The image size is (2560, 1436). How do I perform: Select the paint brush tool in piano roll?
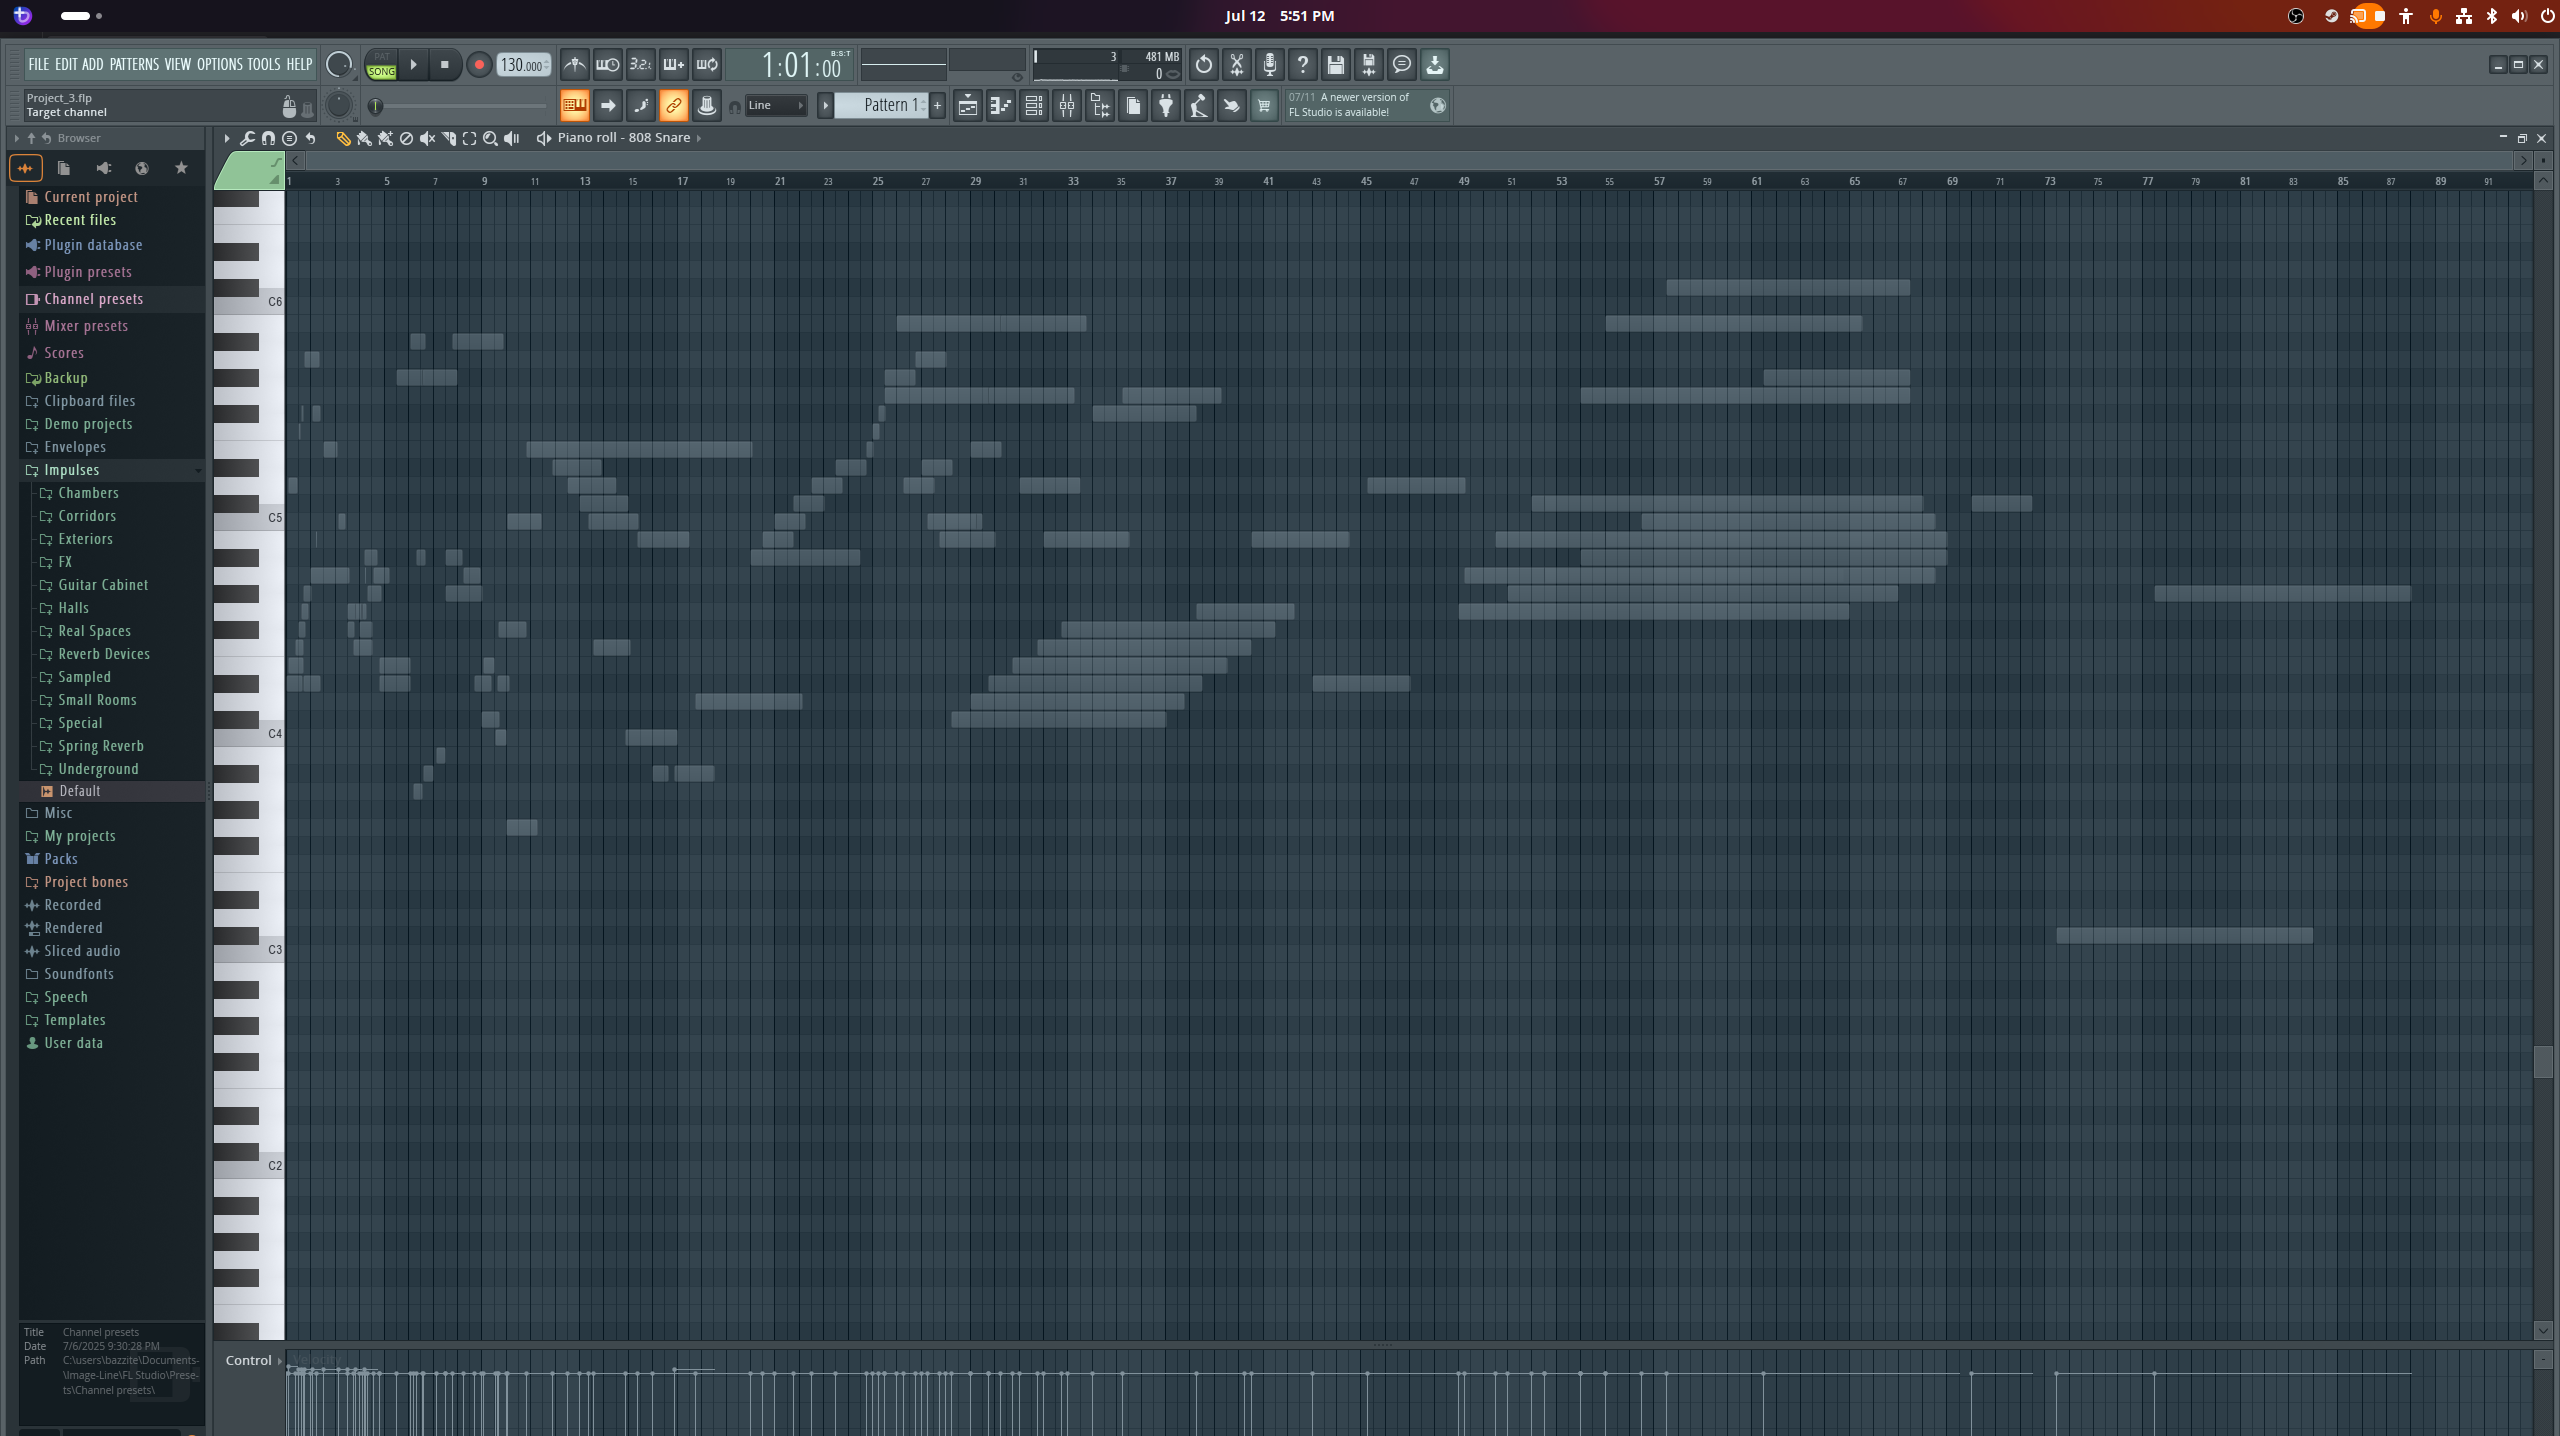tap(364, 139)
